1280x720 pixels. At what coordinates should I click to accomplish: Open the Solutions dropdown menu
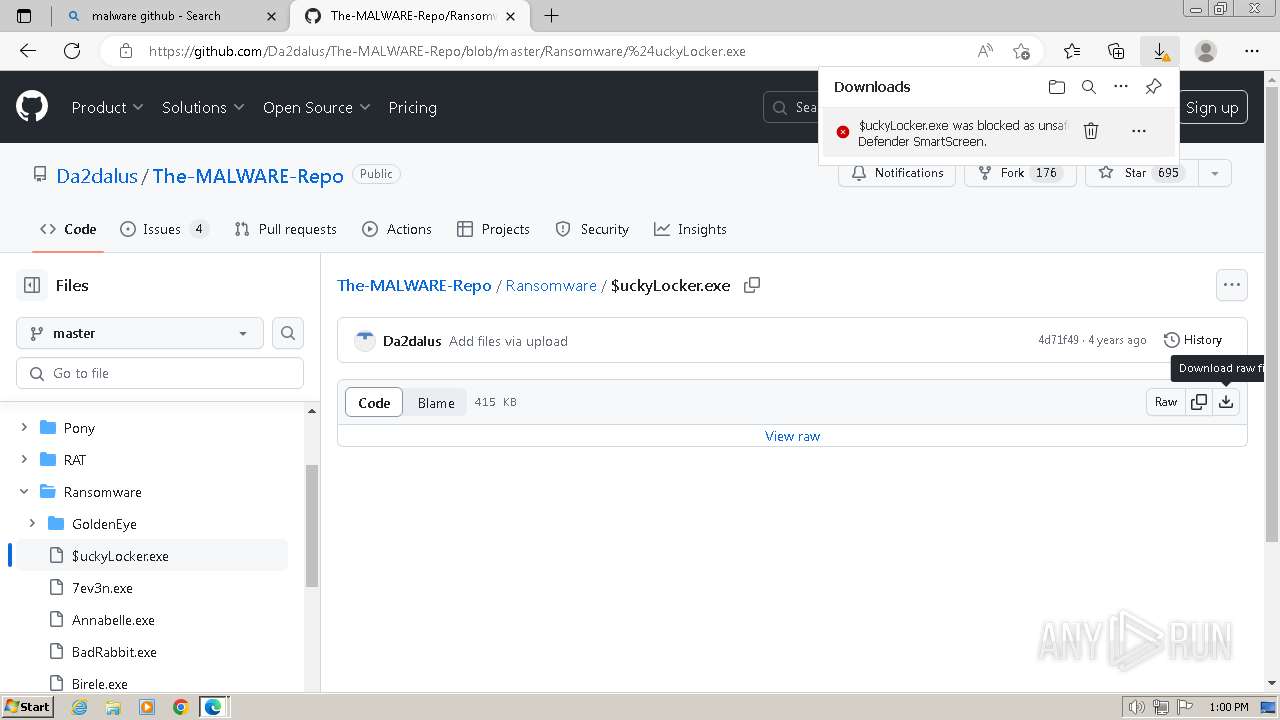point(202,107)
